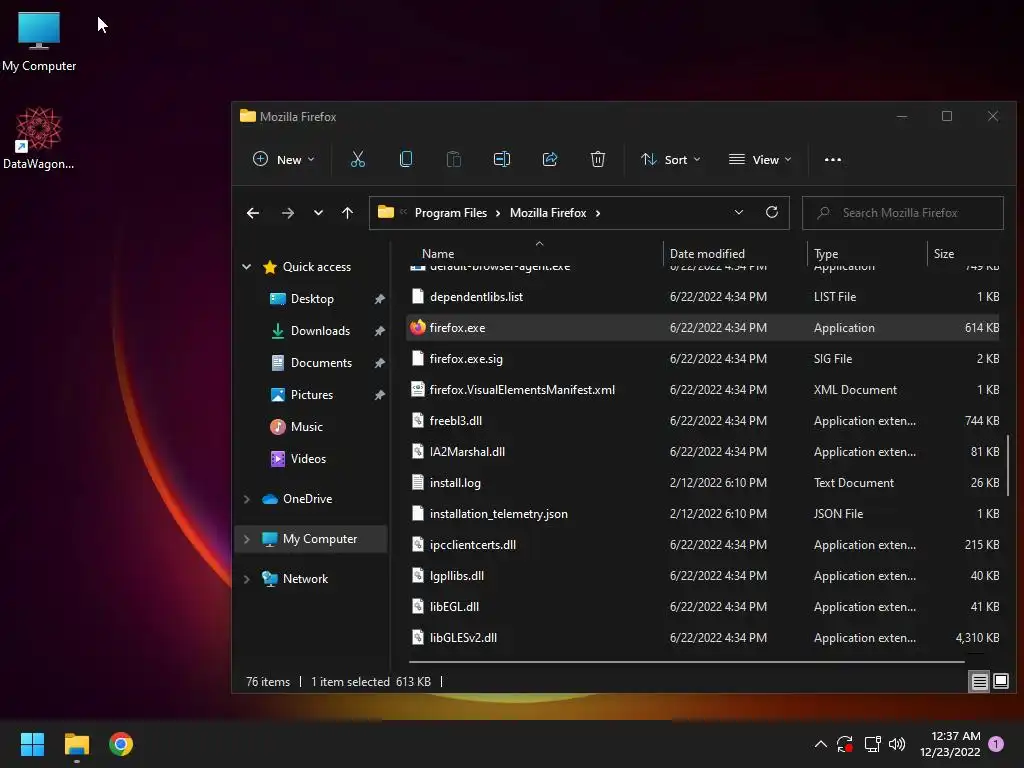1024x768 pixels.
Task: Expand the My Computer tree node
Action: pos(246,539)
